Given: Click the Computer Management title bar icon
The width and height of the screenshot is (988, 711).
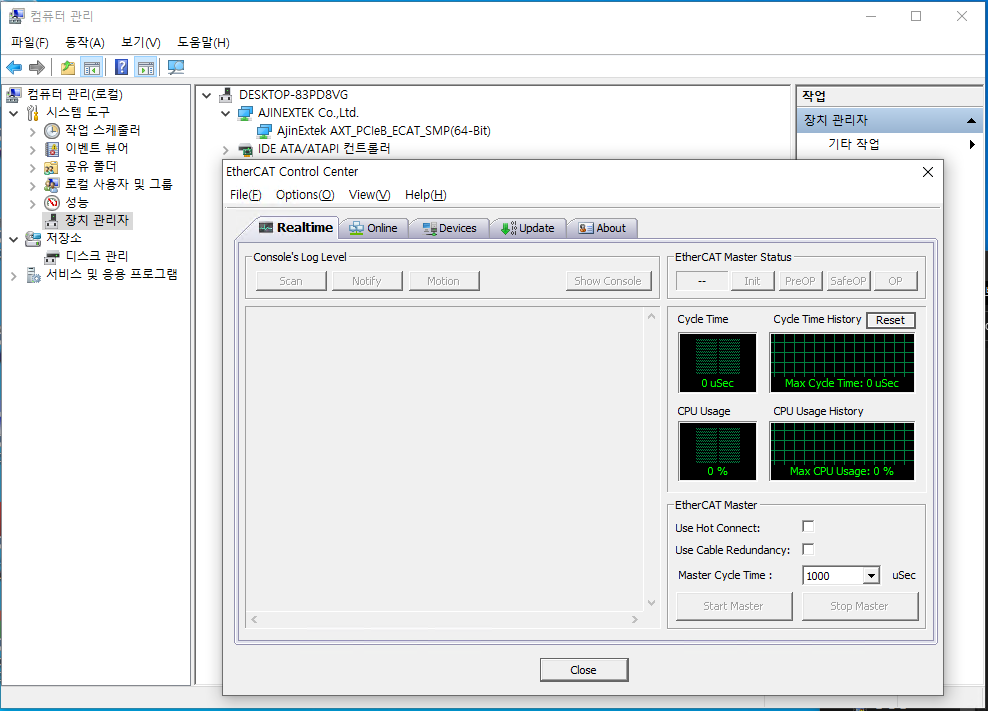Looking at the screenshot, I should point(17,16).
